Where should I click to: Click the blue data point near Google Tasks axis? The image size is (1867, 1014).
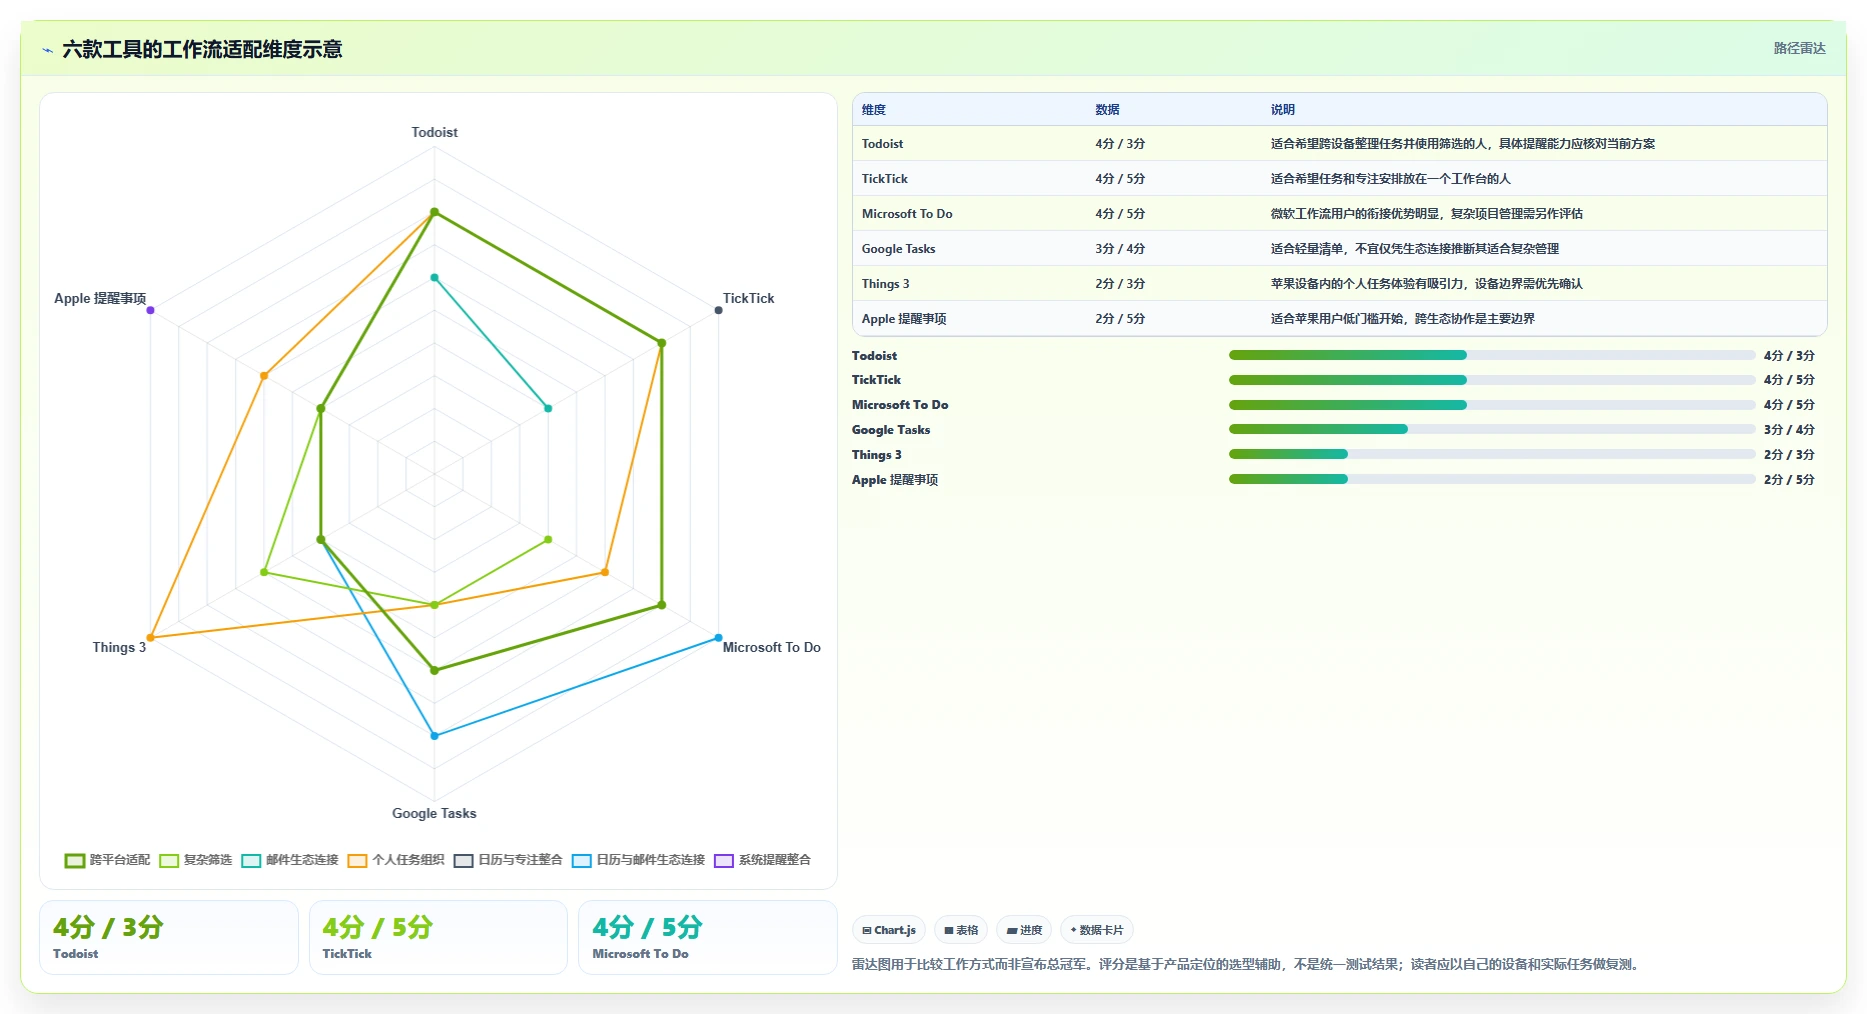[x=434, y=736]
